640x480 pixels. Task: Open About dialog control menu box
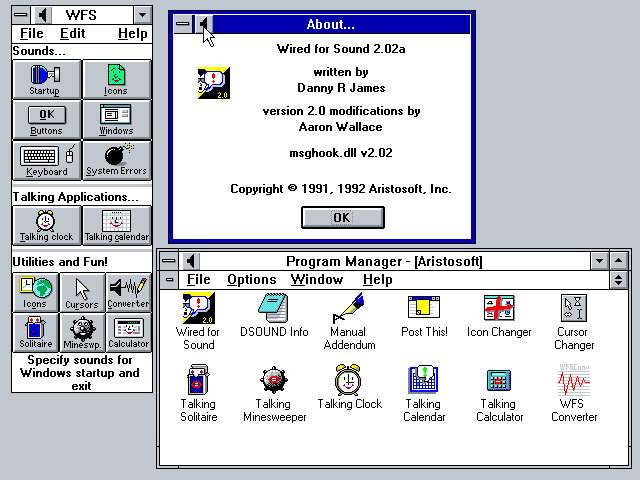pos(182,24)
